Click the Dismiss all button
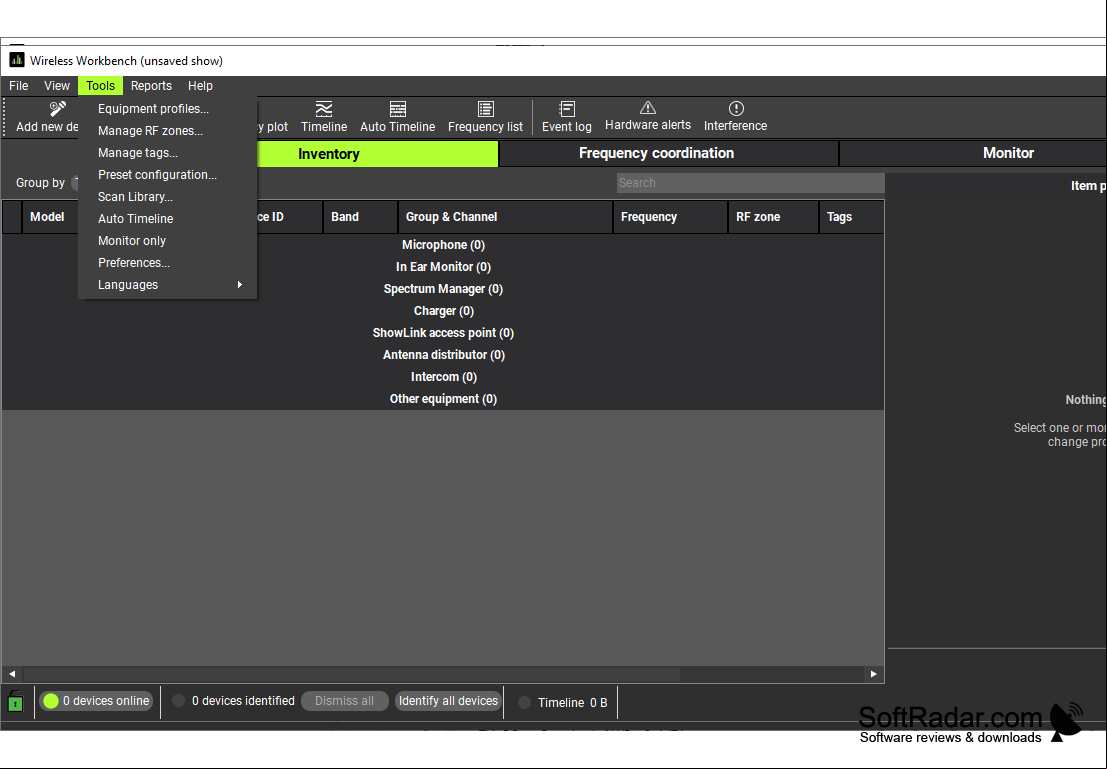The height and width of the screenshot is (769, 1107). click(x=345, y=701)
